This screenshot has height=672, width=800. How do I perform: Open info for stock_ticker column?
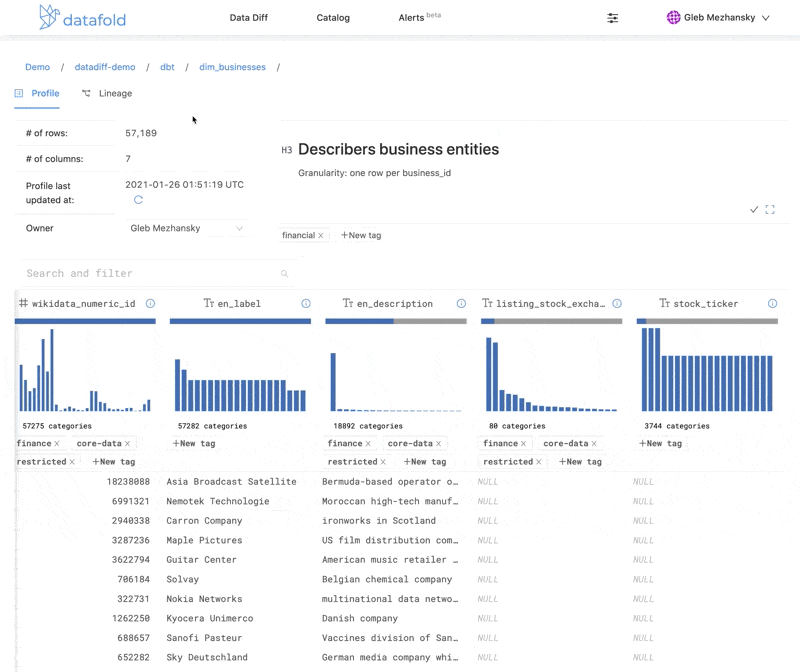point(772,304)
